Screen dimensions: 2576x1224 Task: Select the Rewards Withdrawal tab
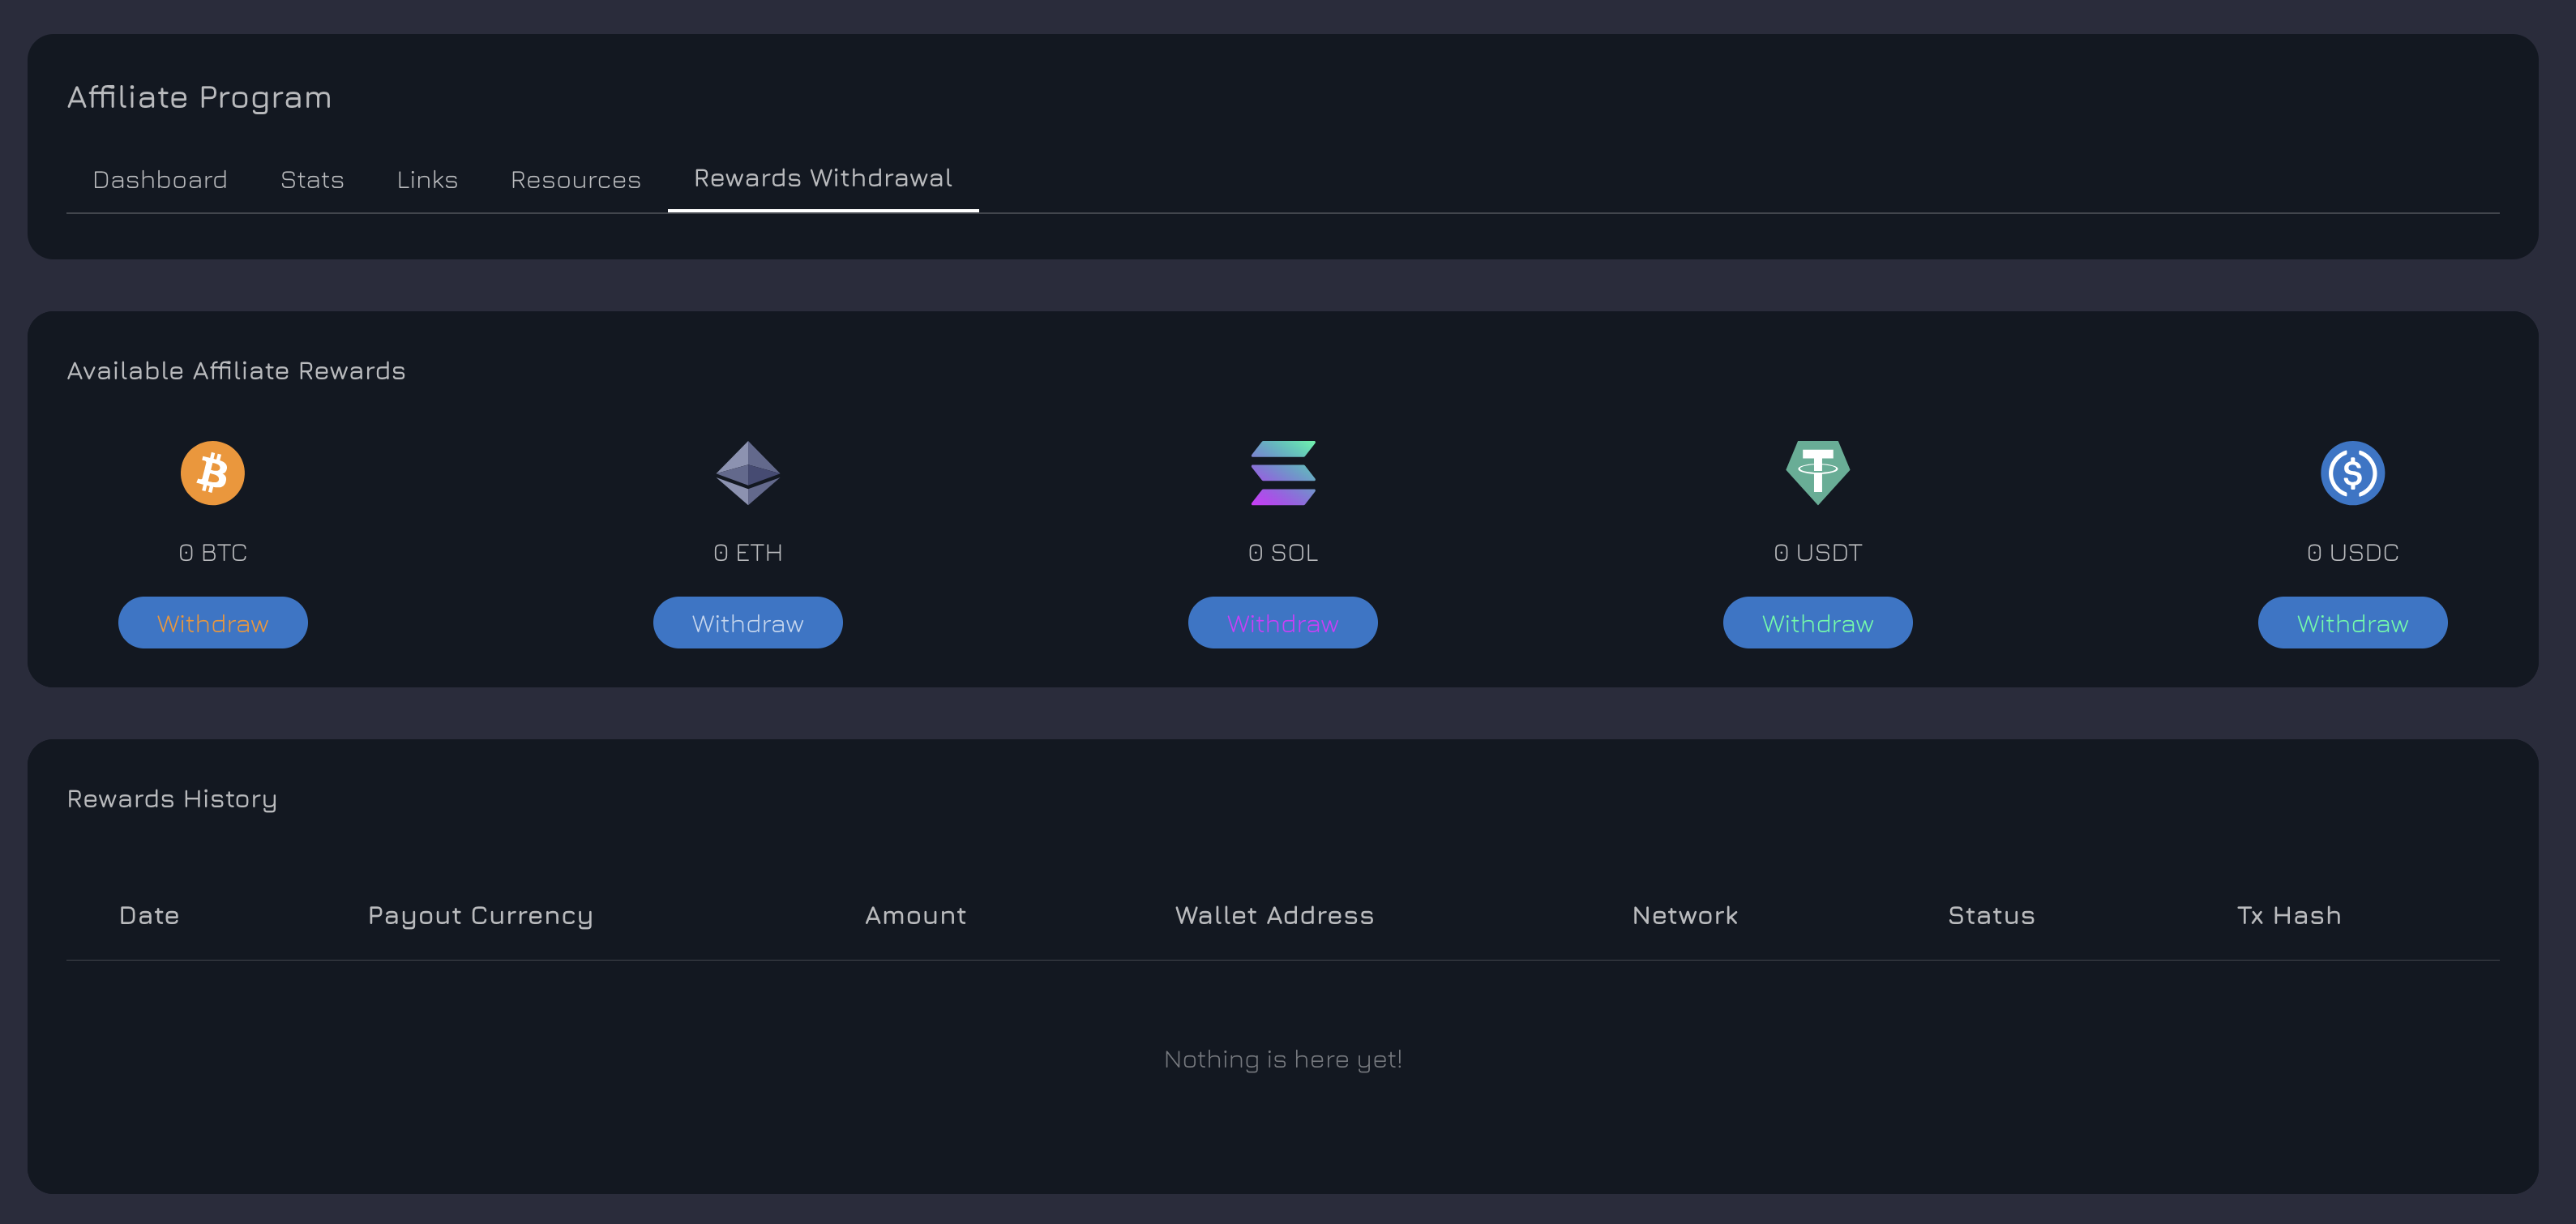[x=823, y=178]
